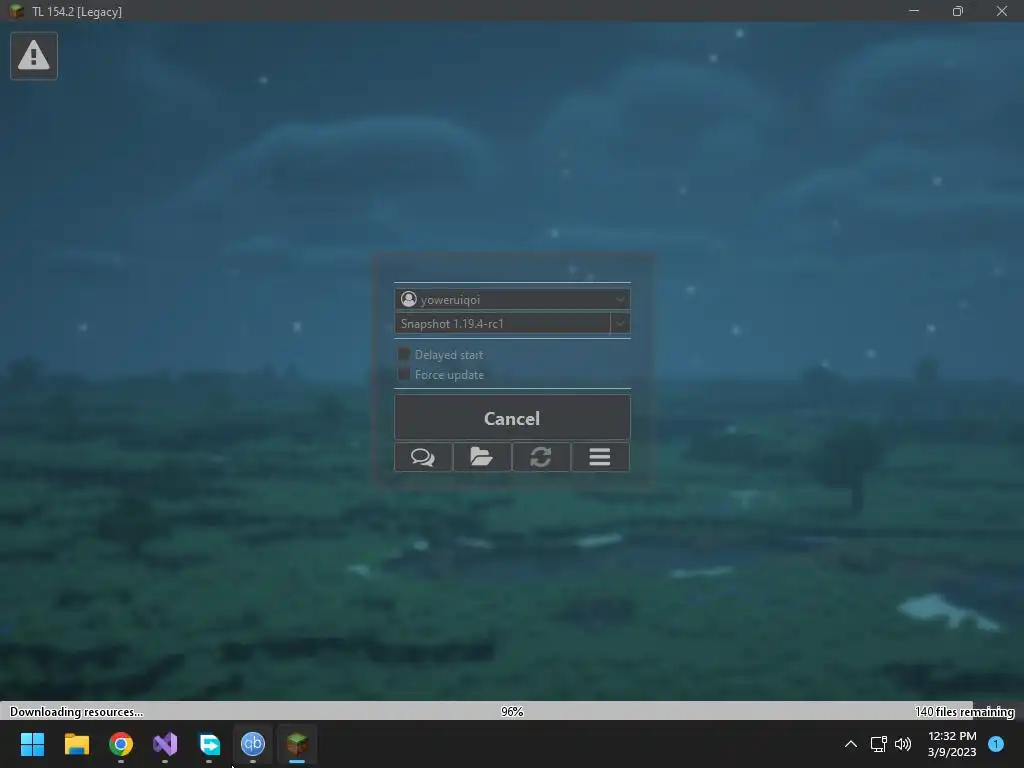This screenshot has width=1024, height=768.
Task: Click the Downloading resources status text
Action: [76, 712]
